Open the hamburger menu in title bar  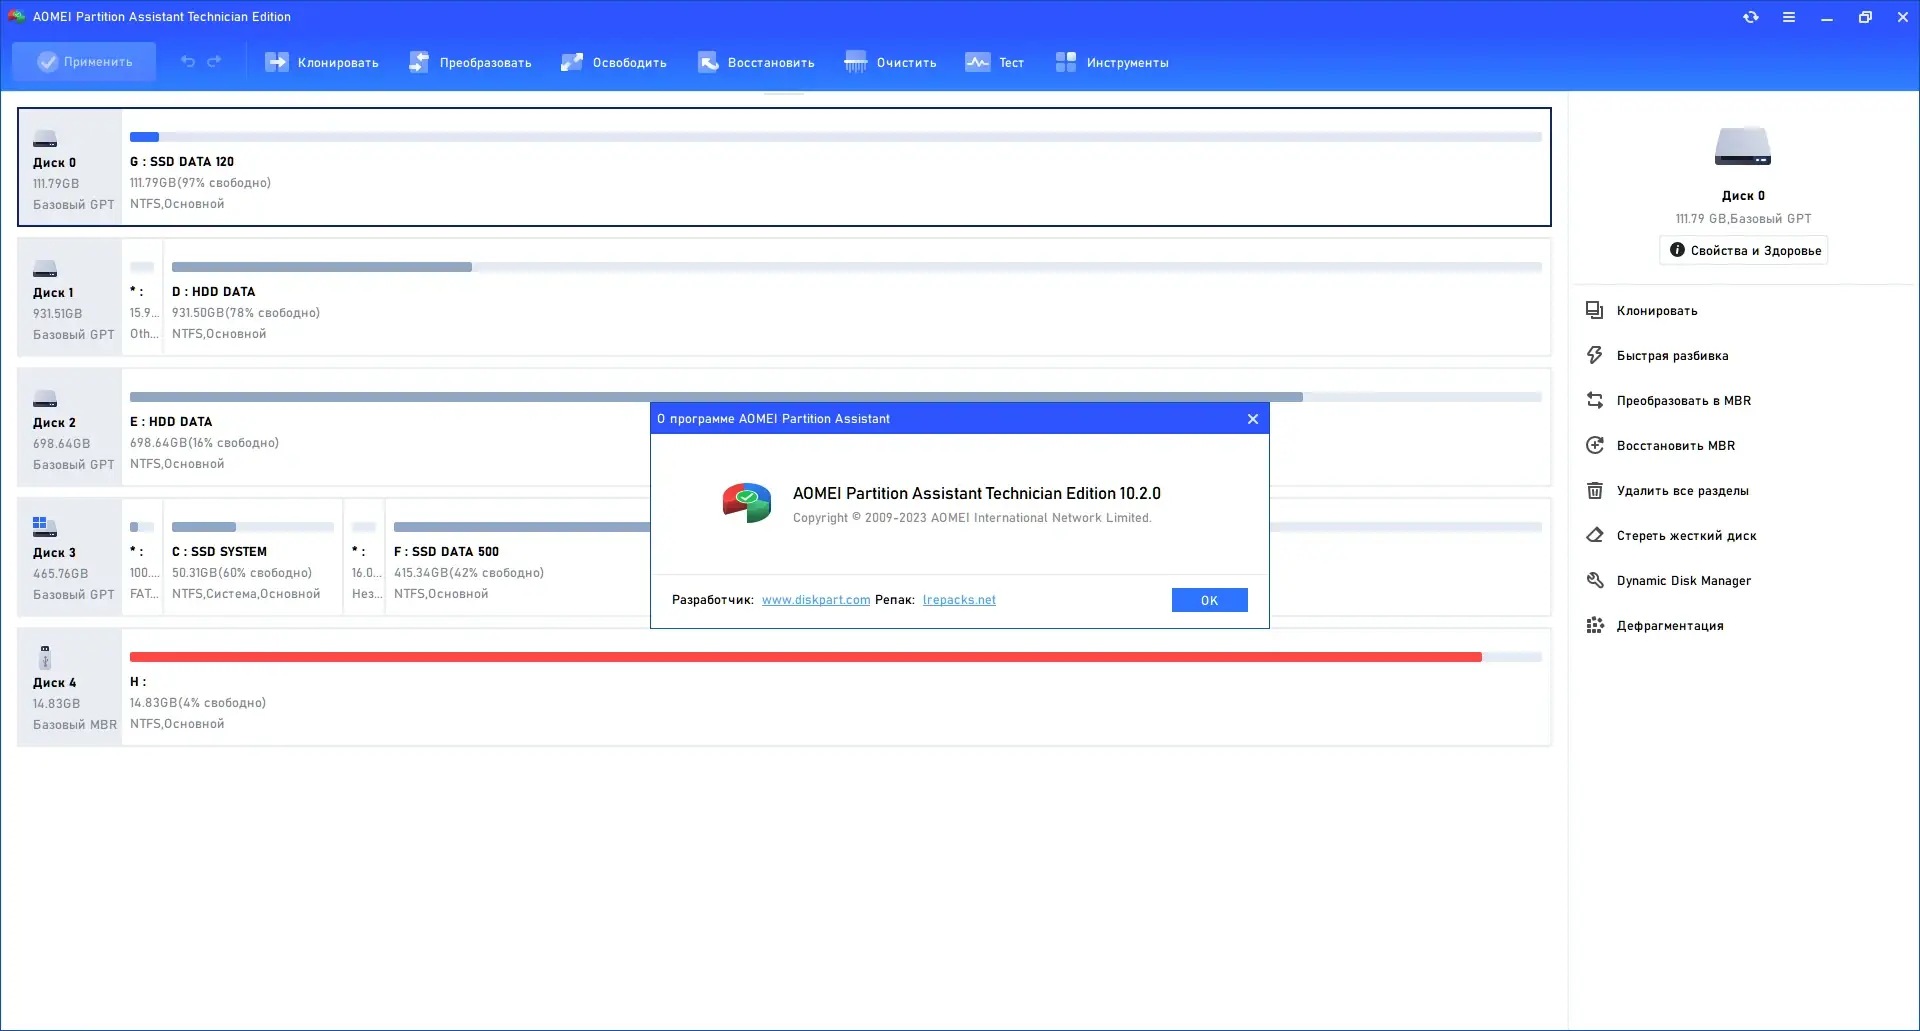click(1788, 17)
